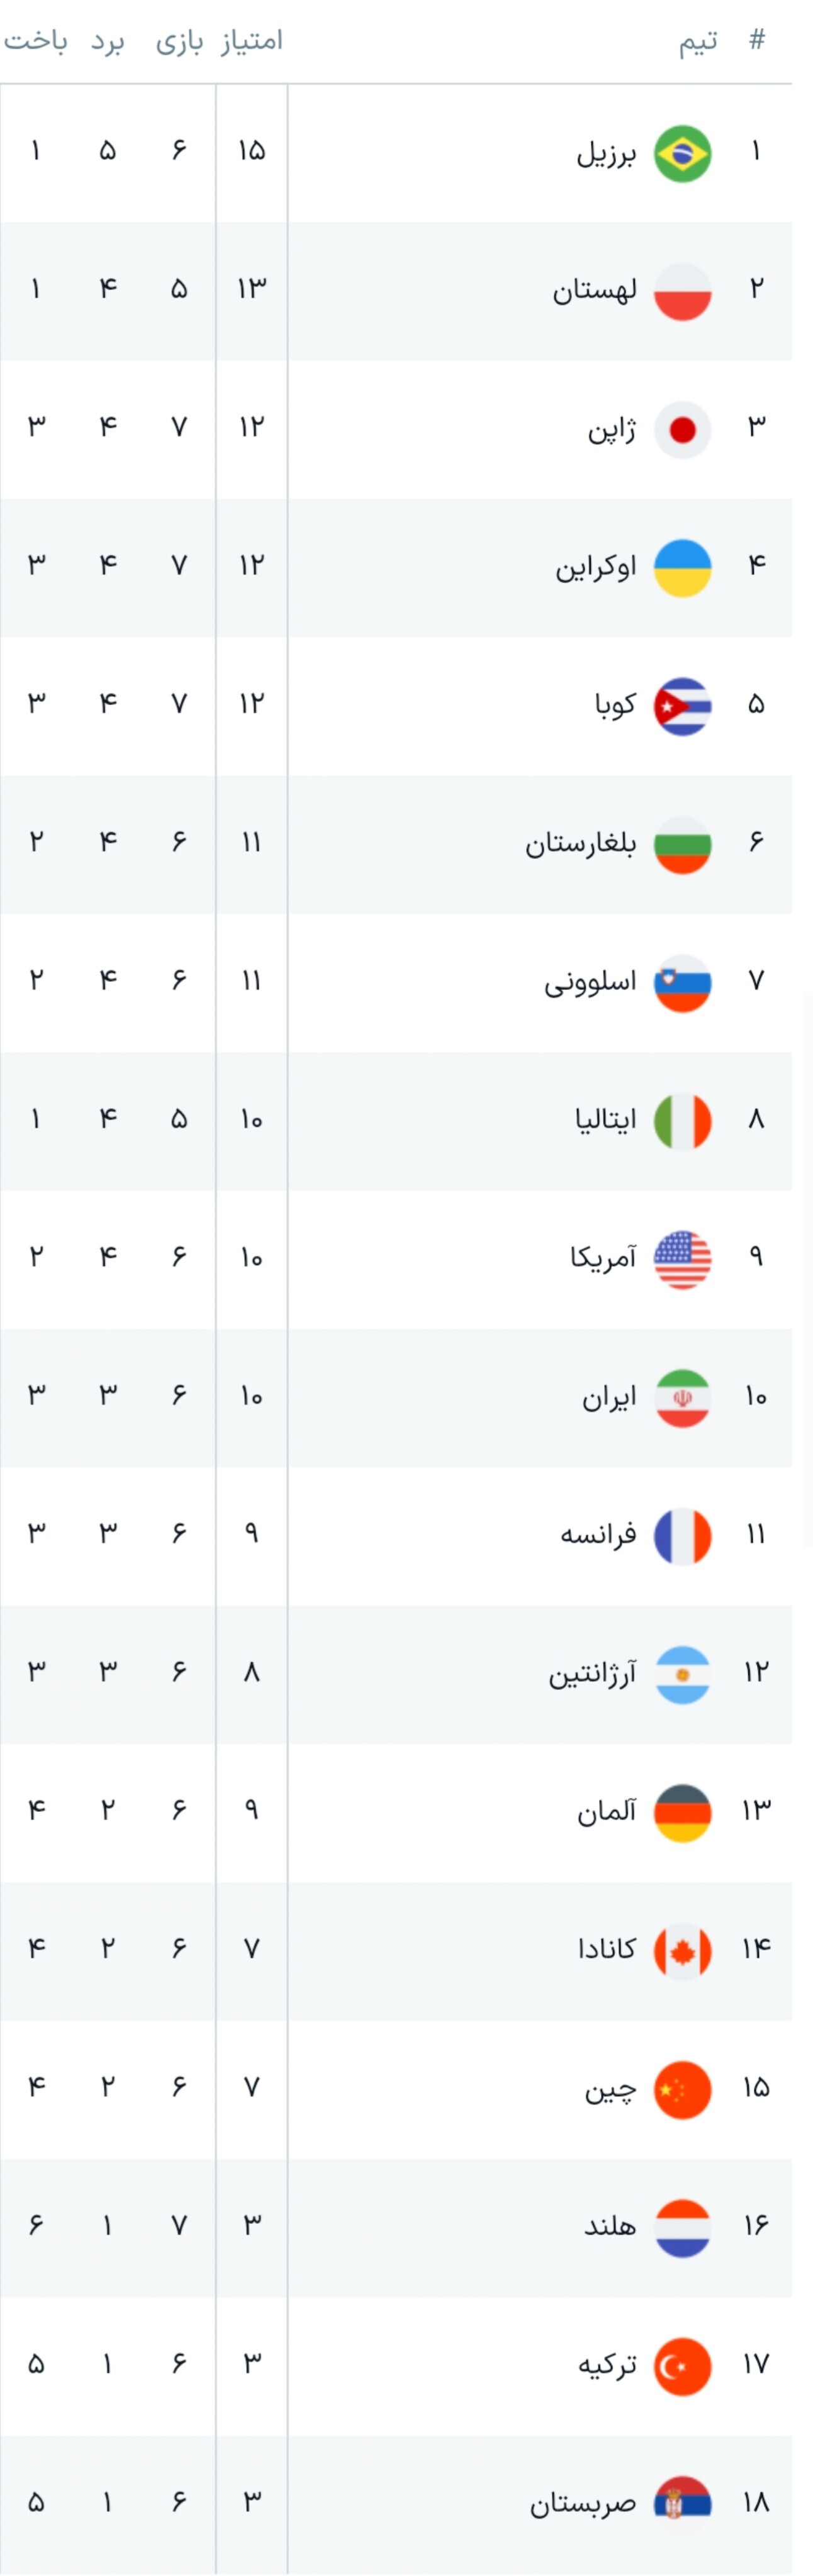This screenshot has width=813, height=2576.
Task: Click the USA flag icon
Action: pyautogui.click(x=682, y=1259)
